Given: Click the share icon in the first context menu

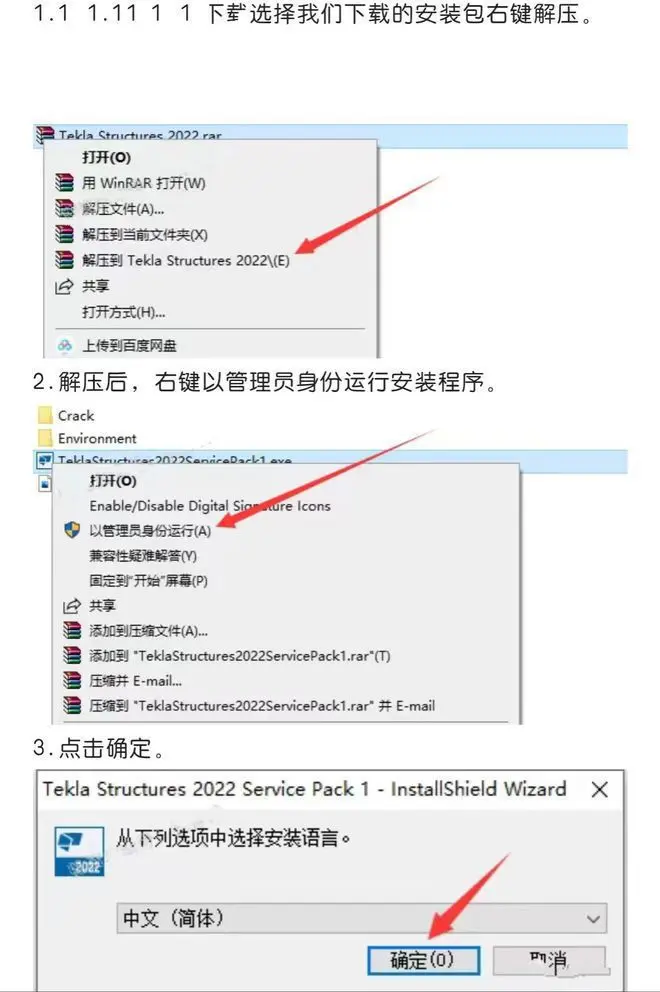Looking at the screenshot, I should [x=64, y=287].
